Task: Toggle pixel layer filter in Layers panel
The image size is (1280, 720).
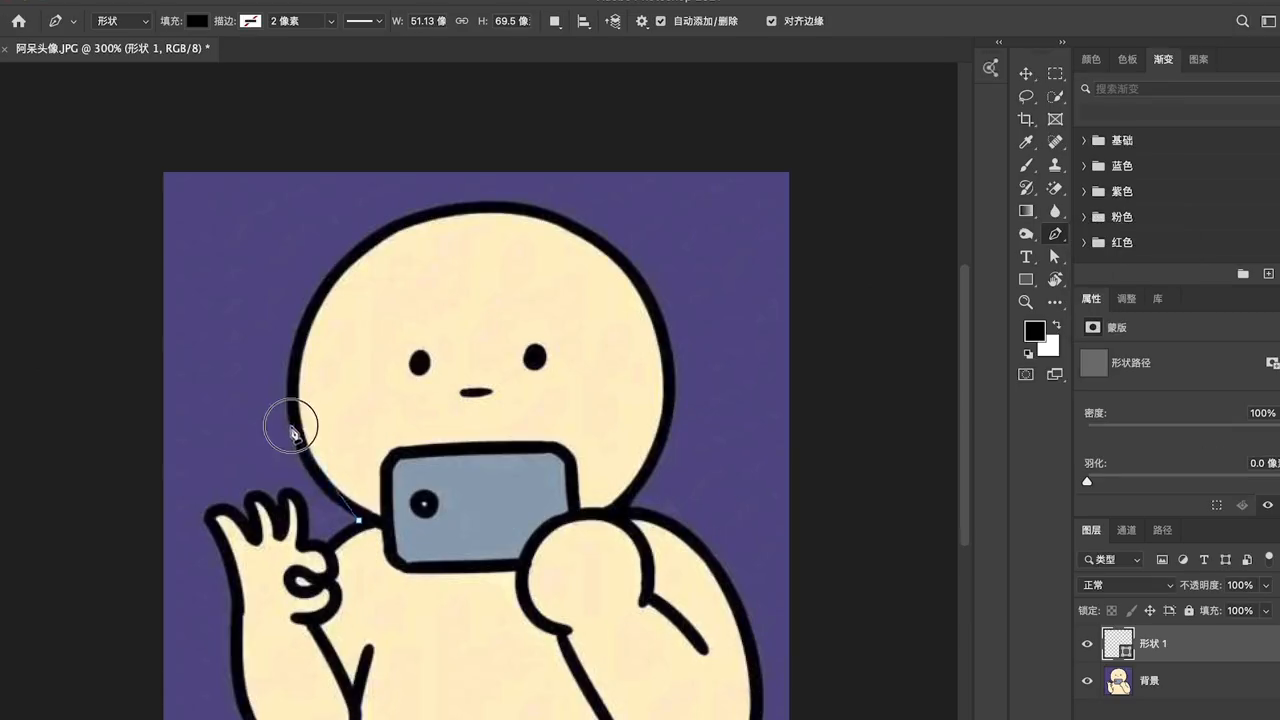Action: tap(1162, 560)
